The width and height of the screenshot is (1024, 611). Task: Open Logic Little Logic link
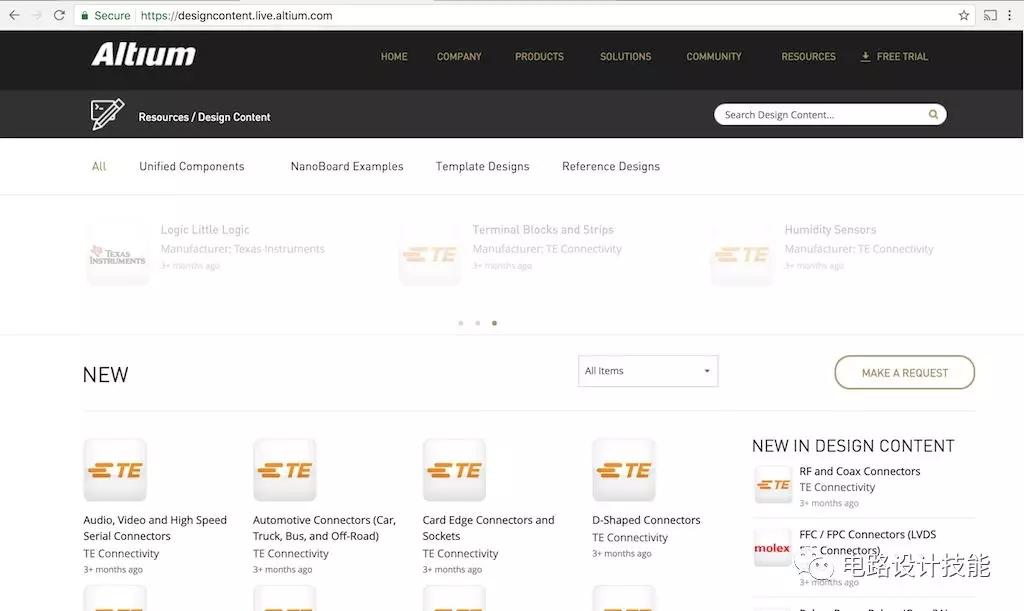point(205,230)
